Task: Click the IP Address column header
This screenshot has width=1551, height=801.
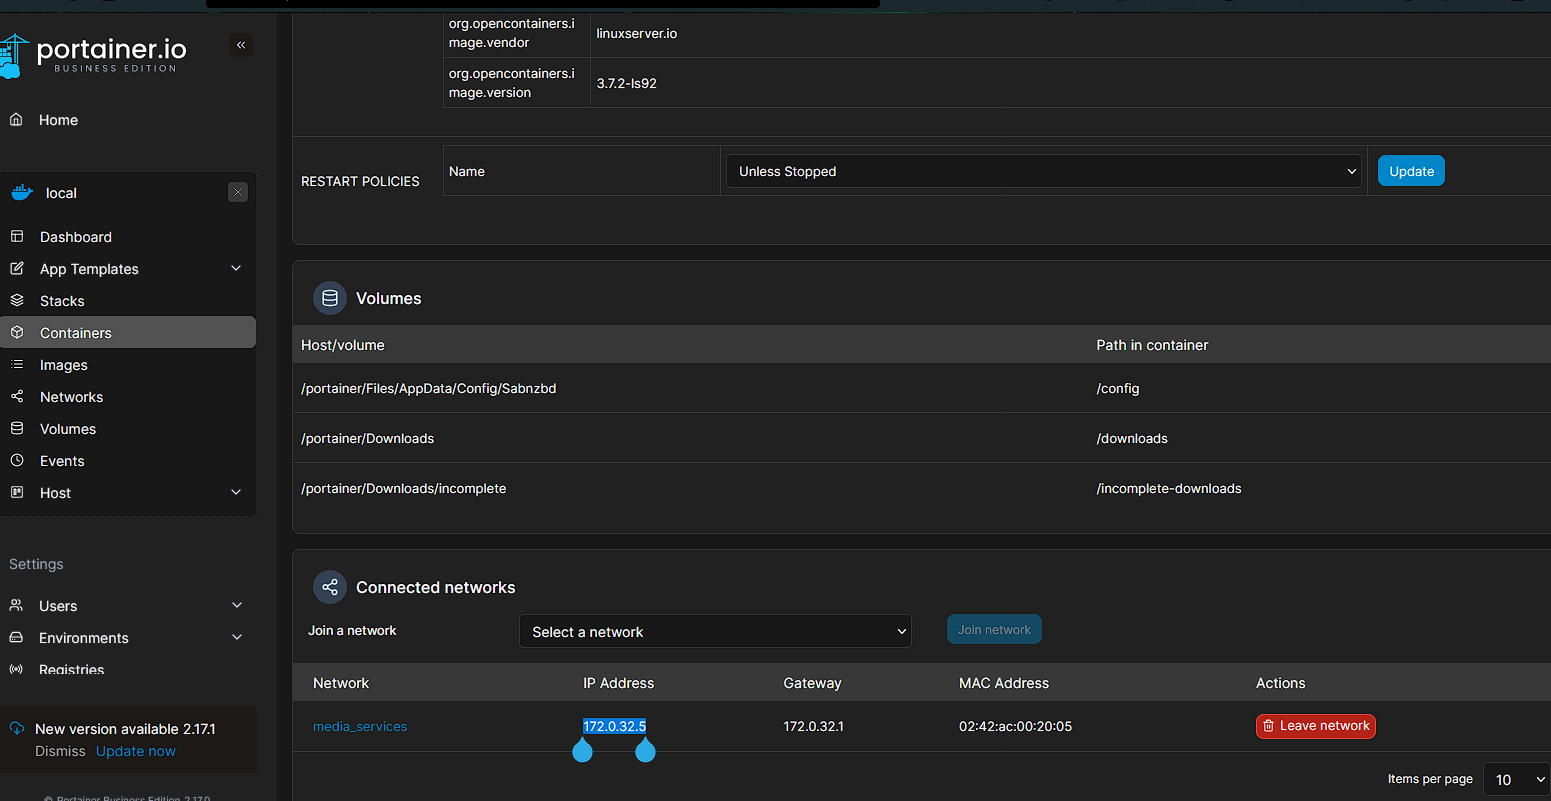Action: (x=619, y=683)
